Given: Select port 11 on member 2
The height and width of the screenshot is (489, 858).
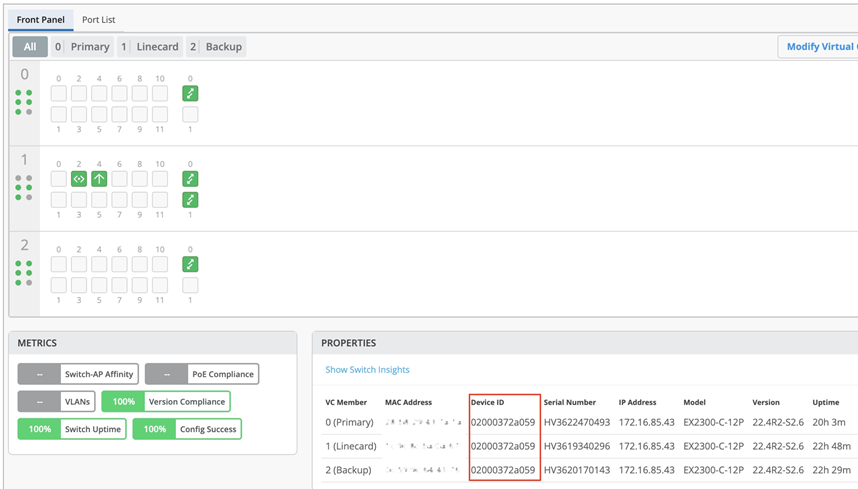Looking at the screenshot, I should tap(160, 285).
